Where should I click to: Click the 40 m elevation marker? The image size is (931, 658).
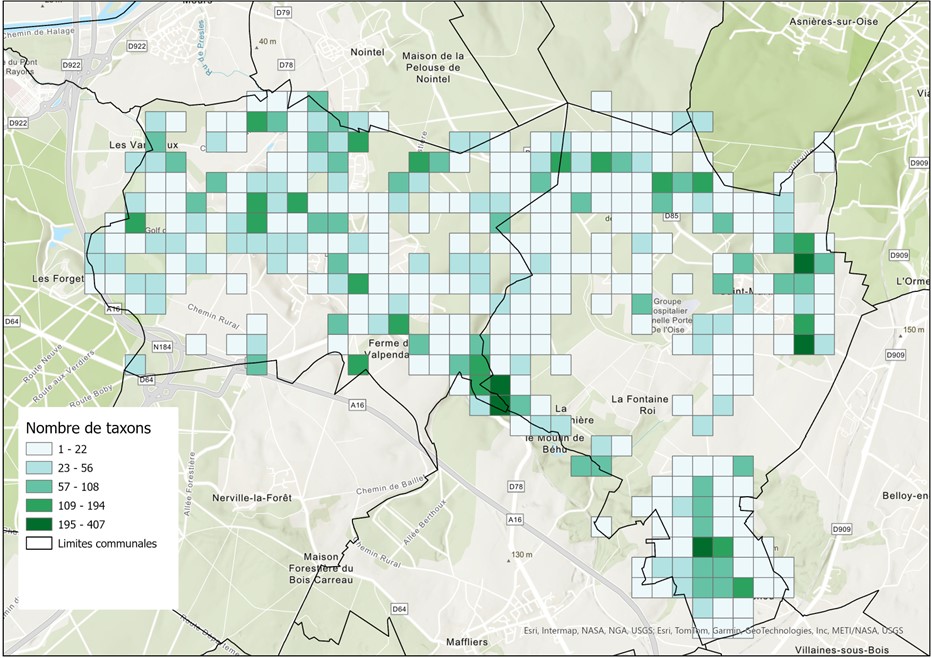[x=264, y=42]
